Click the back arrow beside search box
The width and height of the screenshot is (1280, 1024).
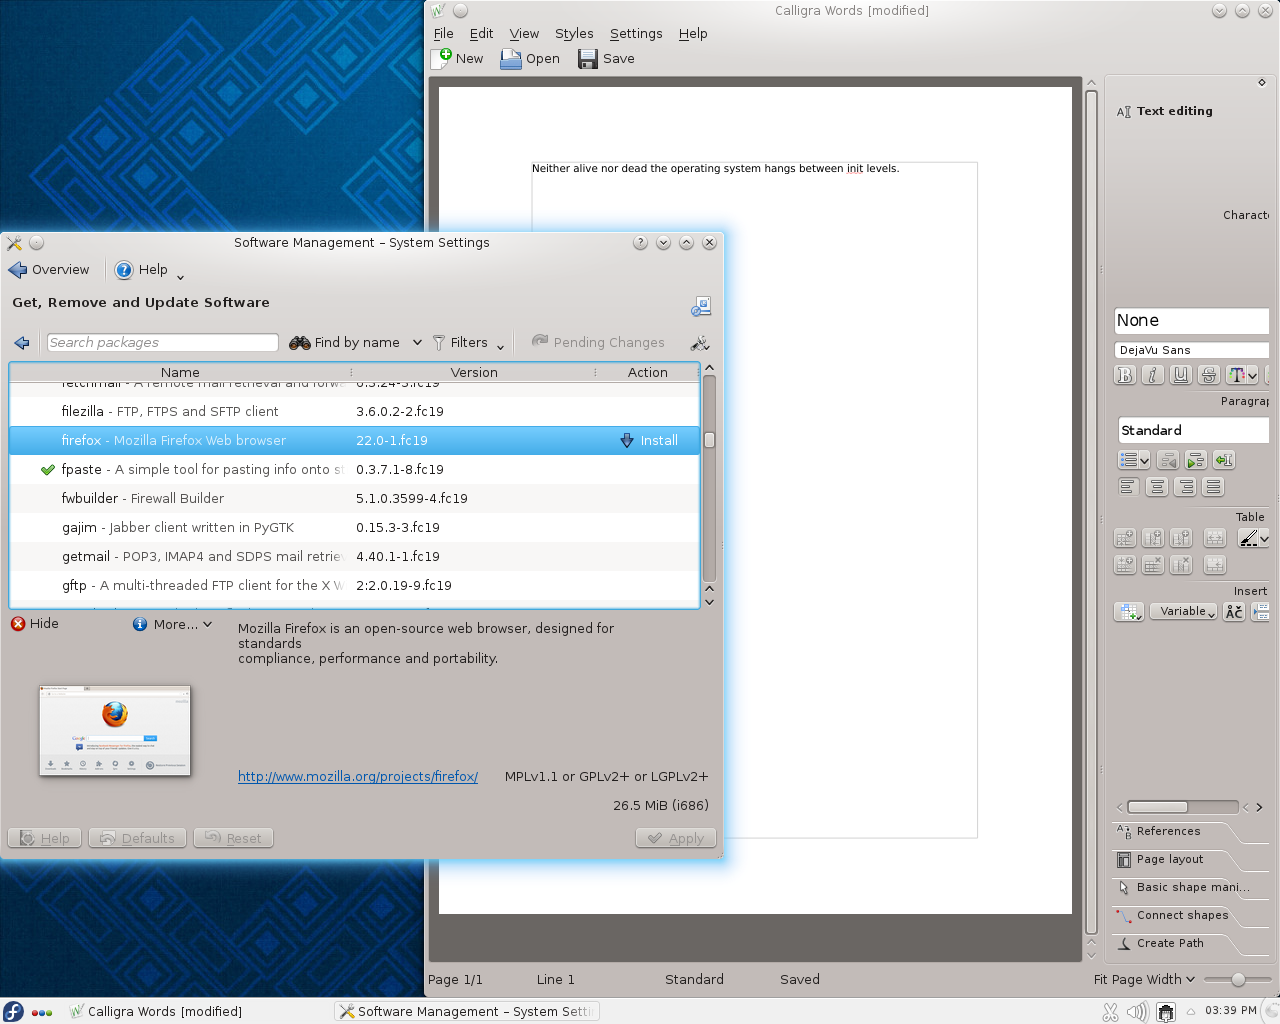[22, 343]
